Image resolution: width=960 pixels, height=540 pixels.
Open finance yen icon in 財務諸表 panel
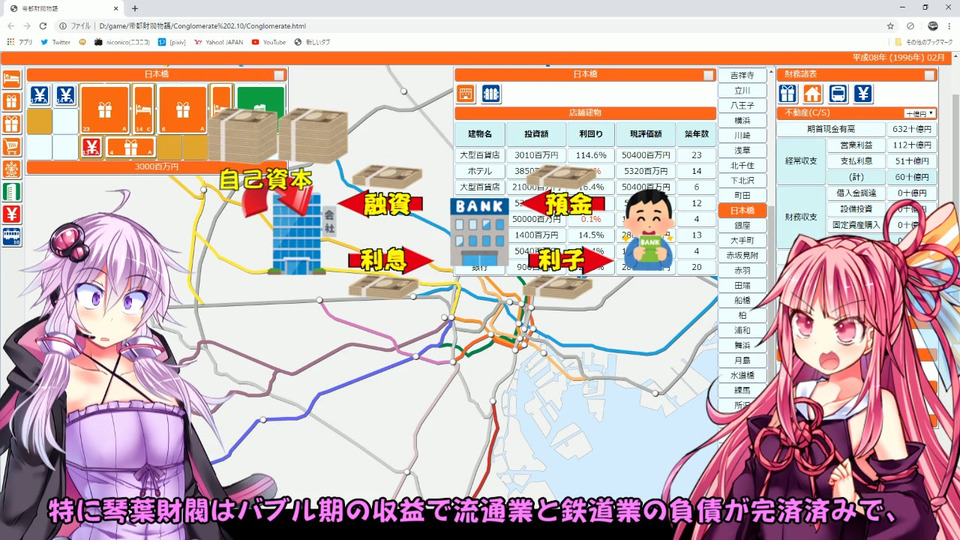[863, 94]
